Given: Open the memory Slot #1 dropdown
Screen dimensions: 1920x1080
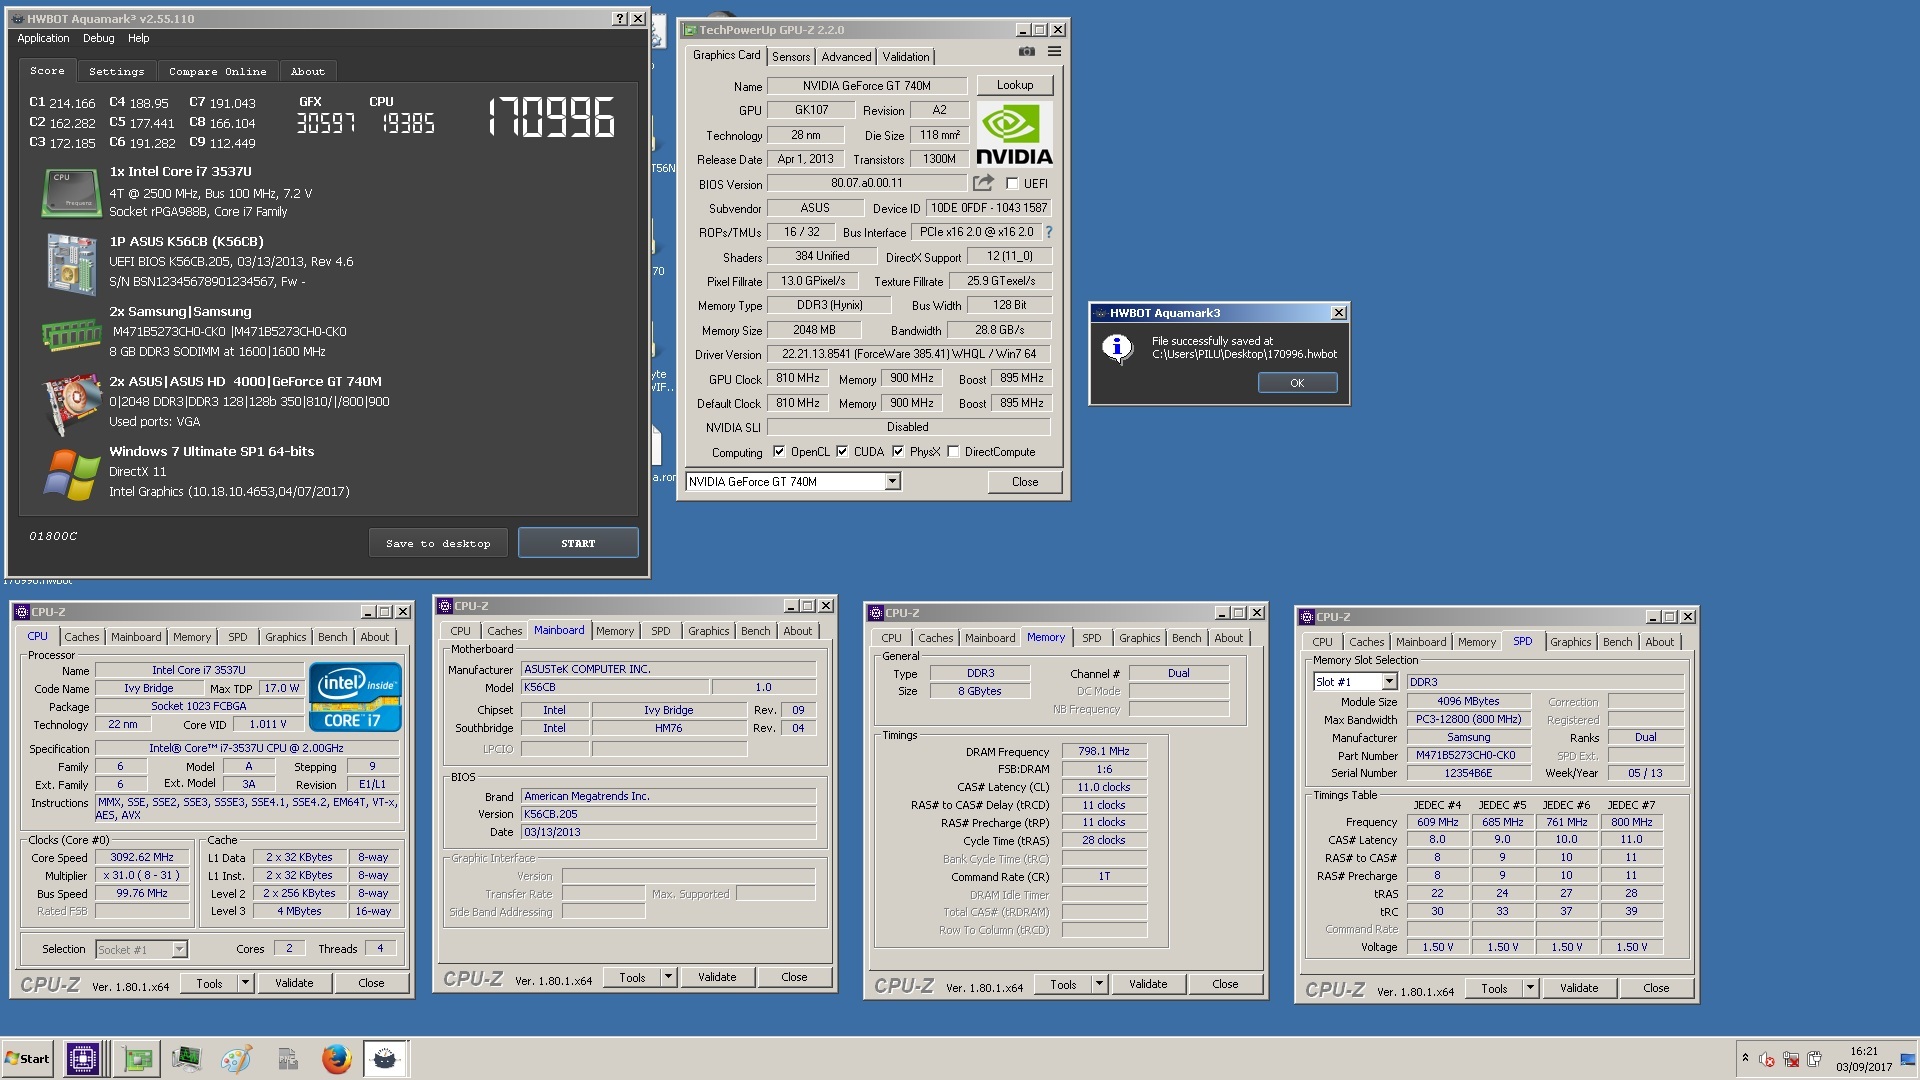Looking at the screenshot, I should pyautogui.click(x=1389, y=682).
